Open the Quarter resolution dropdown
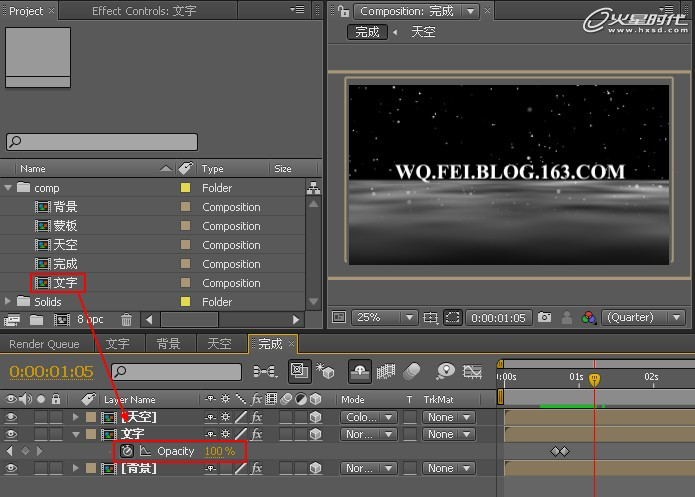The width and height of the screenshot is (695, 497). (643, 317)
